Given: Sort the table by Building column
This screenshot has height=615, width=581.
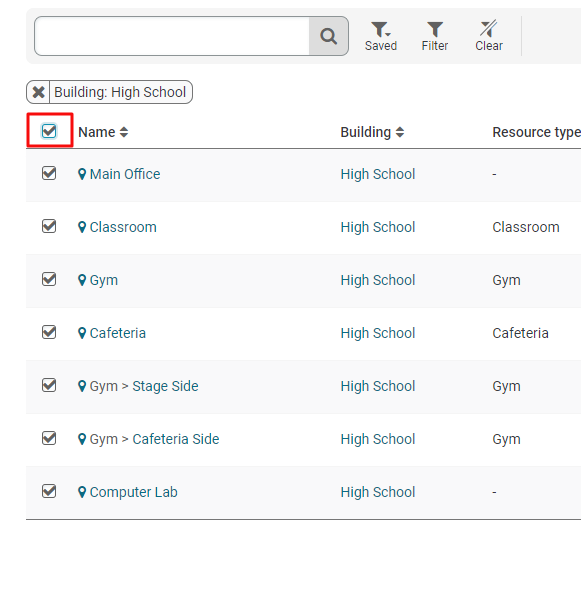Looking at the screenshot, I should pyautogui.click(x=372, y=132).
